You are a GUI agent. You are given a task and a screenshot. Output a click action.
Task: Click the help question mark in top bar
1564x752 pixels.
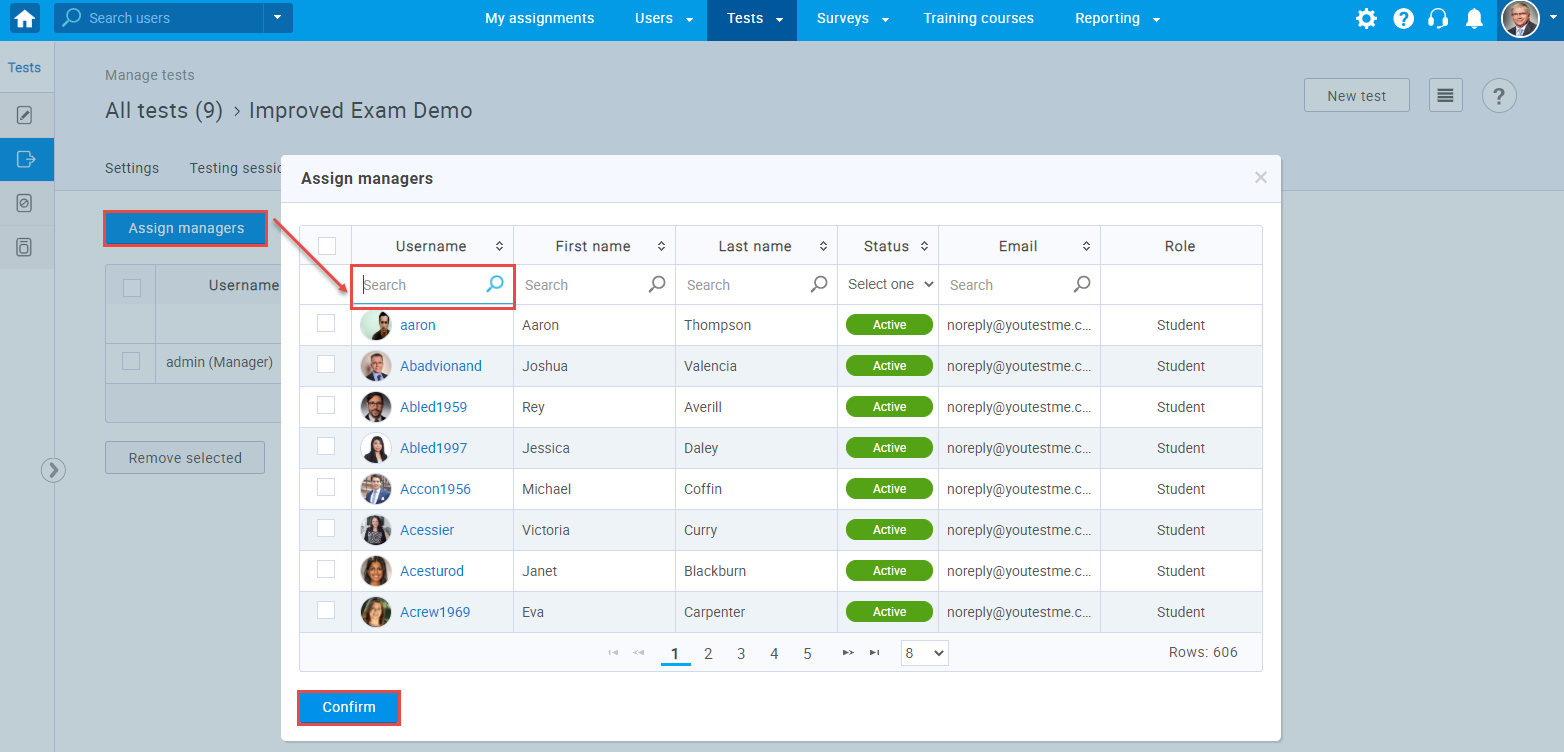click(x=1403, y=19)
